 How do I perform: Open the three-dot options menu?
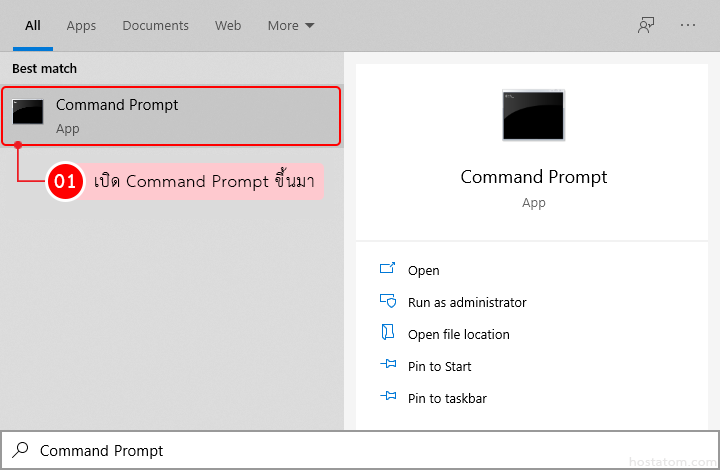(688, 25)
